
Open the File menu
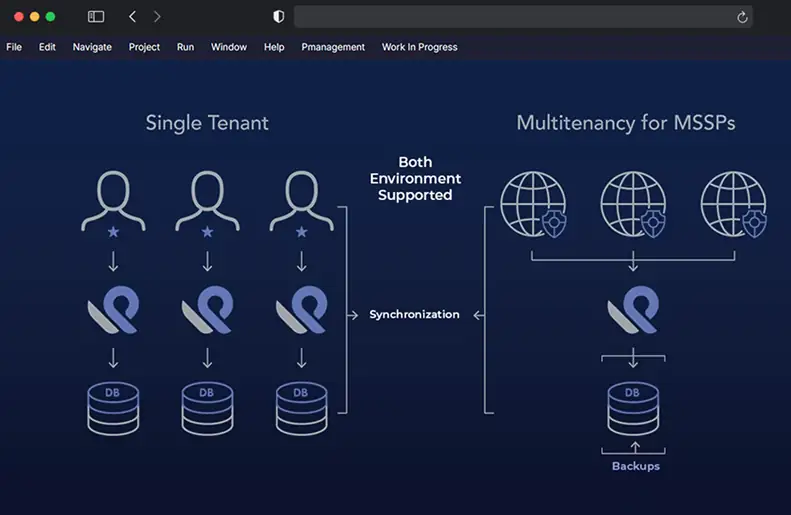coord(14,47)
